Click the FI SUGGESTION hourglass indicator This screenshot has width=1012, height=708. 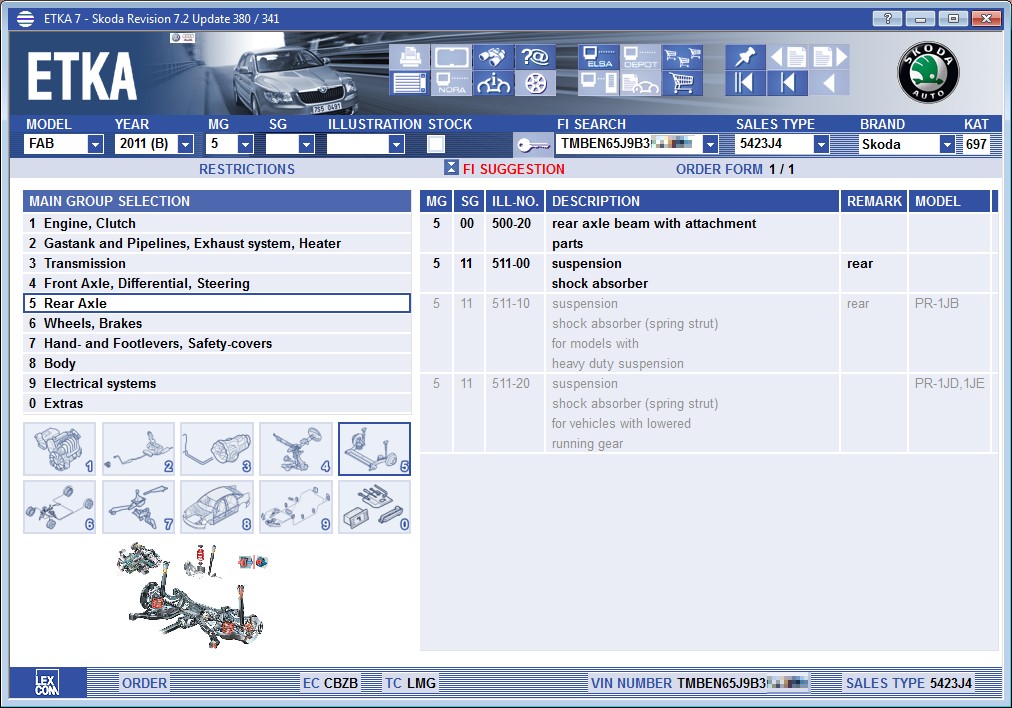tap(451, 168)
